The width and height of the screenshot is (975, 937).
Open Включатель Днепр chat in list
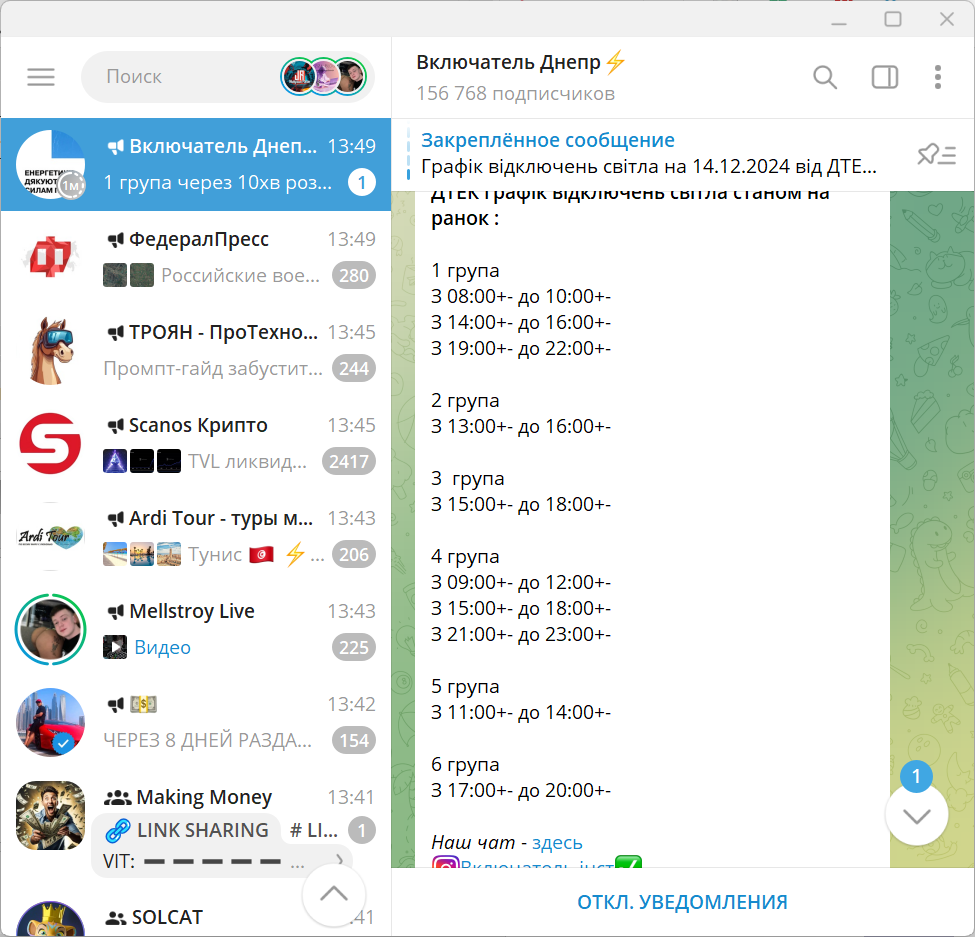(x=196, y=165)
